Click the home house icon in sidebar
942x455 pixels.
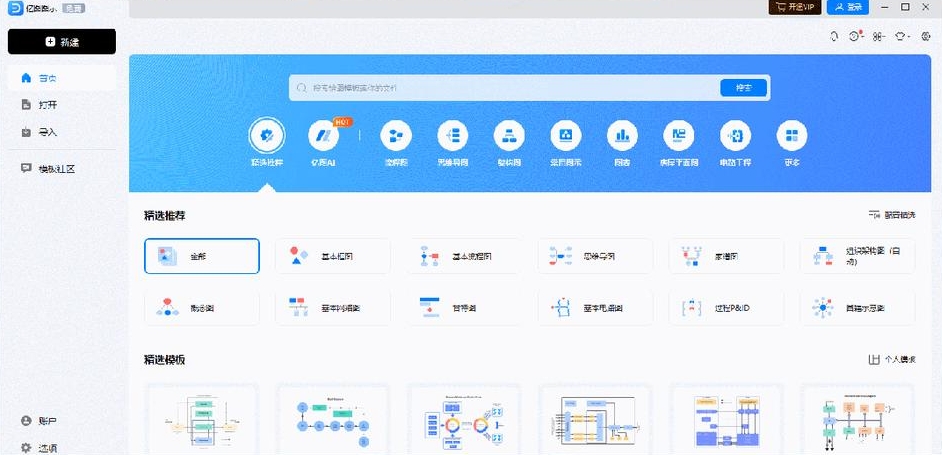[26, 78]
